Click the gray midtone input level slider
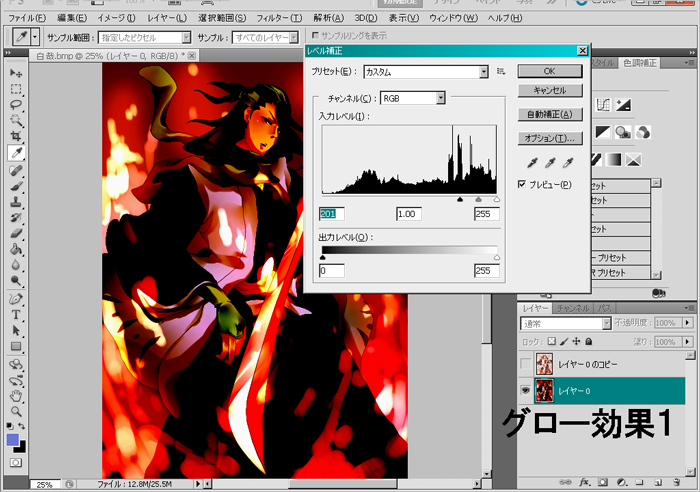This screenshot has height=492, width=700. 478,200
